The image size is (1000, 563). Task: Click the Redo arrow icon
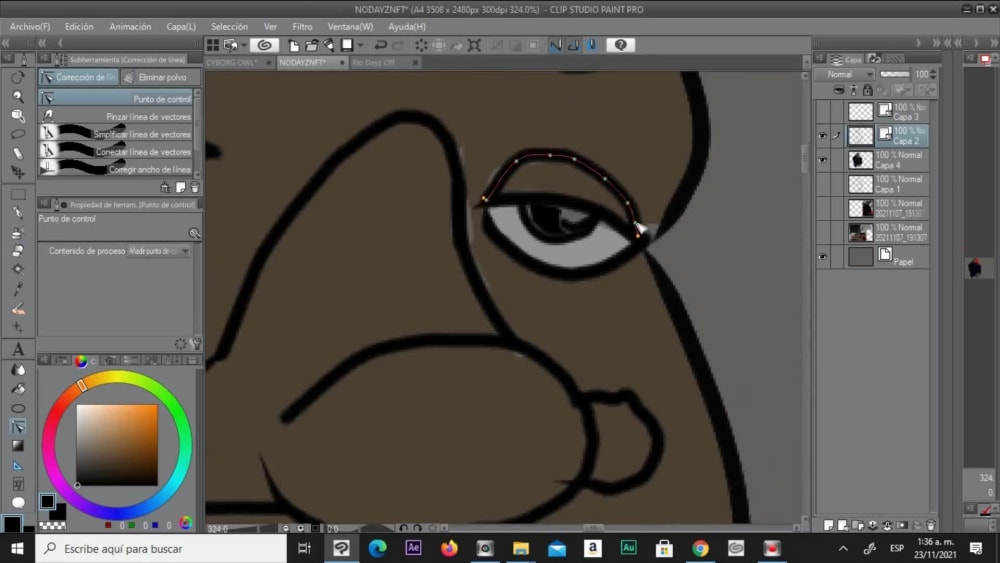[398, 45]
